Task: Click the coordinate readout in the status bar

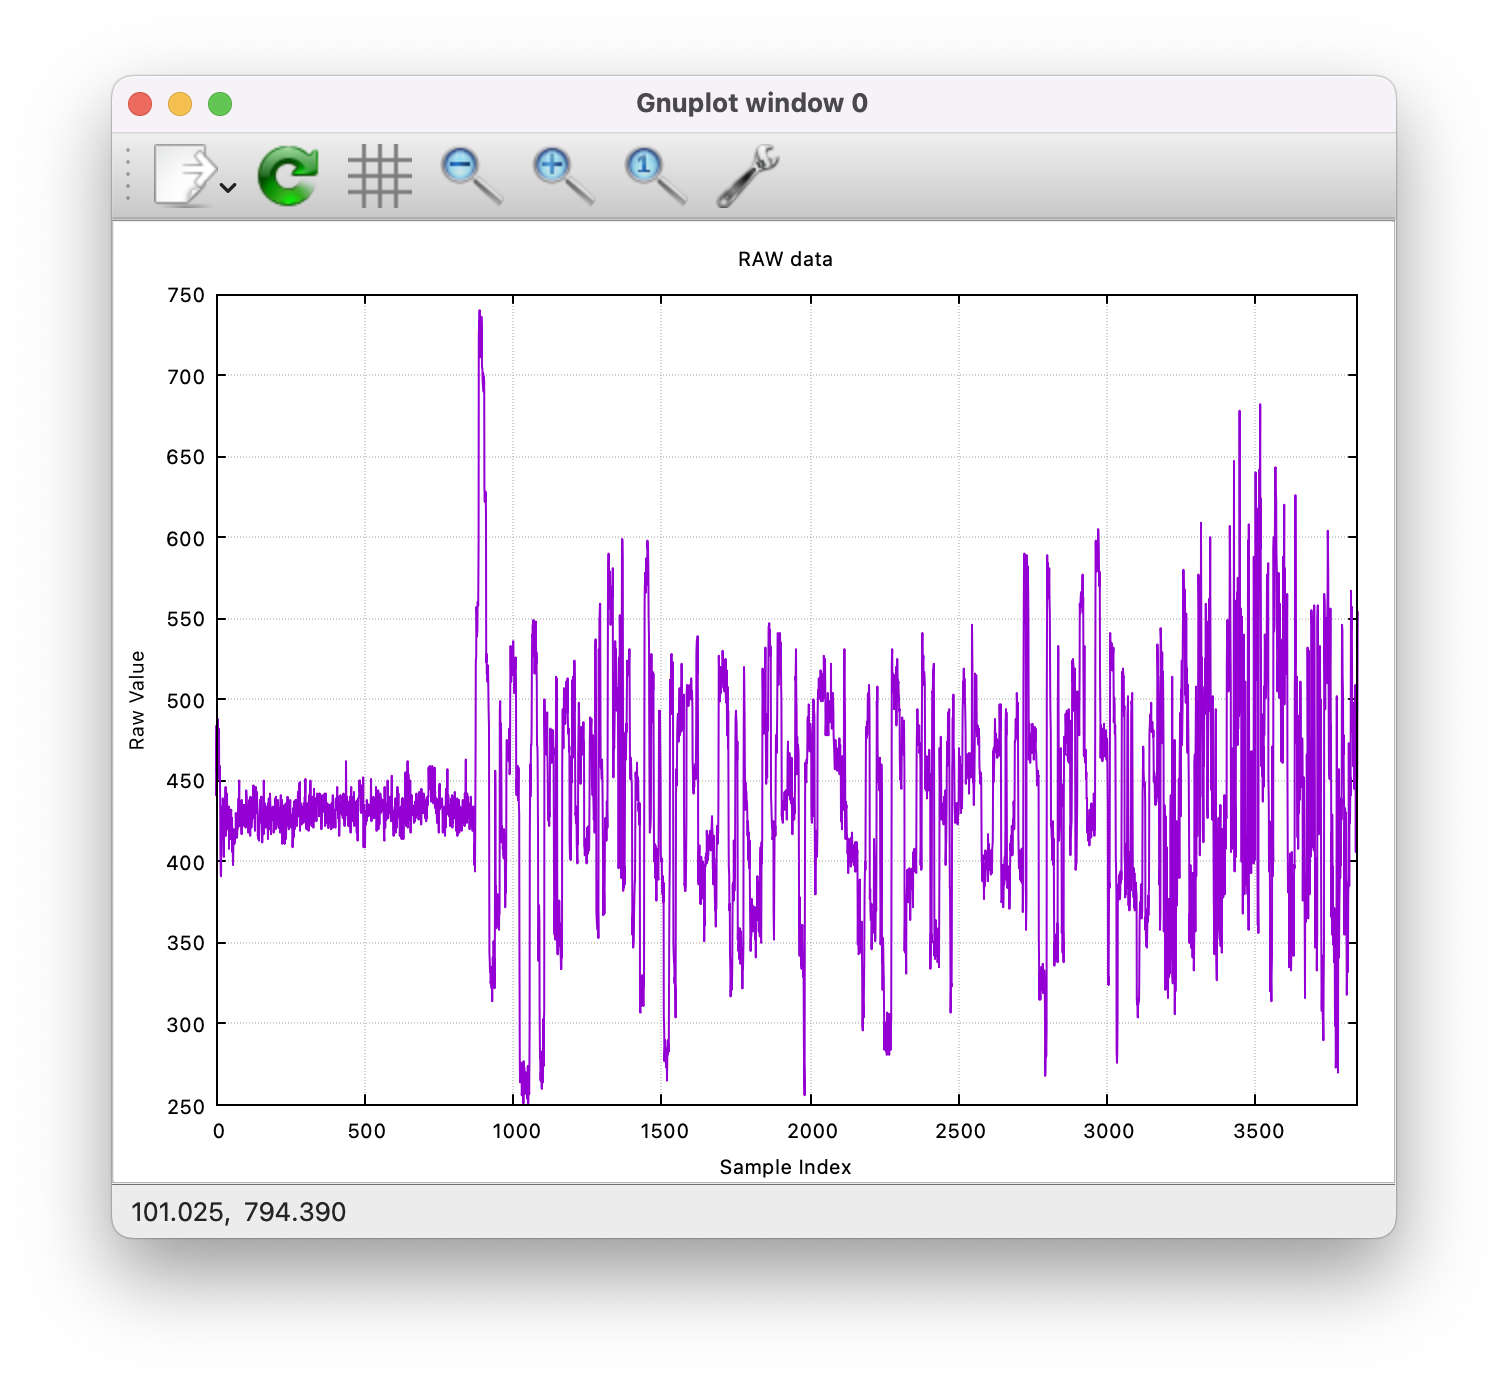Action: [237, 1211]
